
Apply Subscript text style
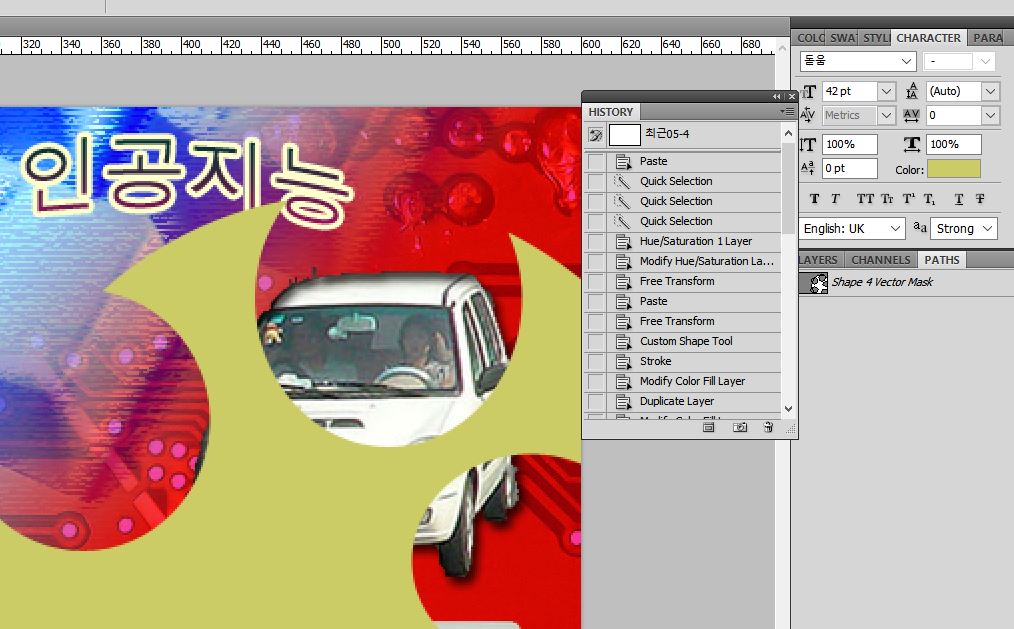(x=929, y=199)
